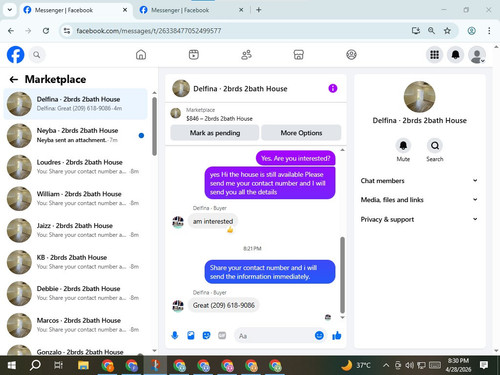Viewport: 500px width, 375px height.
Task: Show hidden system tray icons
Action: [386, 365]
